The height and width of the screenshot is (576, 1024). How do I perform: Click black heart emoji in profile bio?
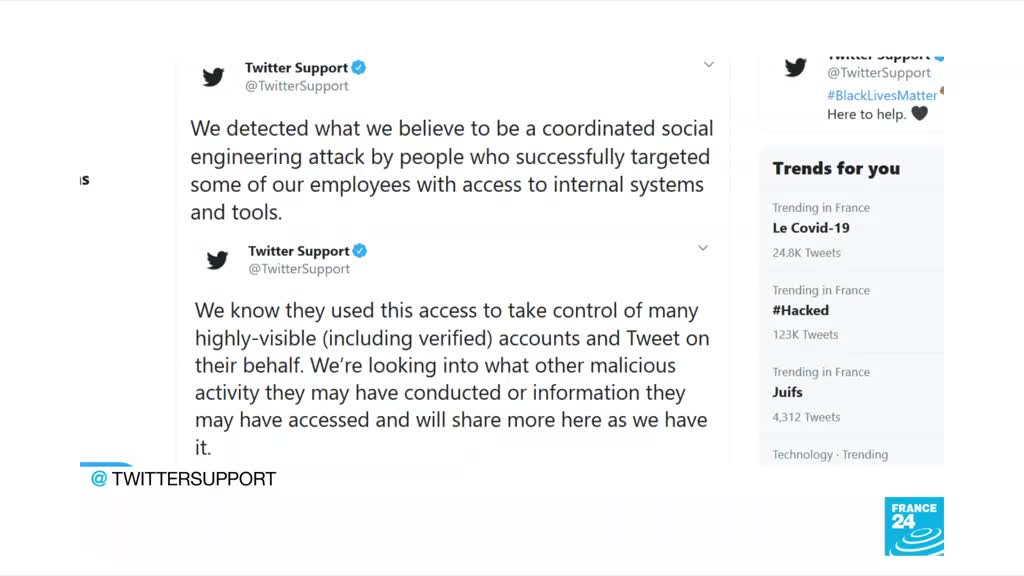click(x=919, y=114)
